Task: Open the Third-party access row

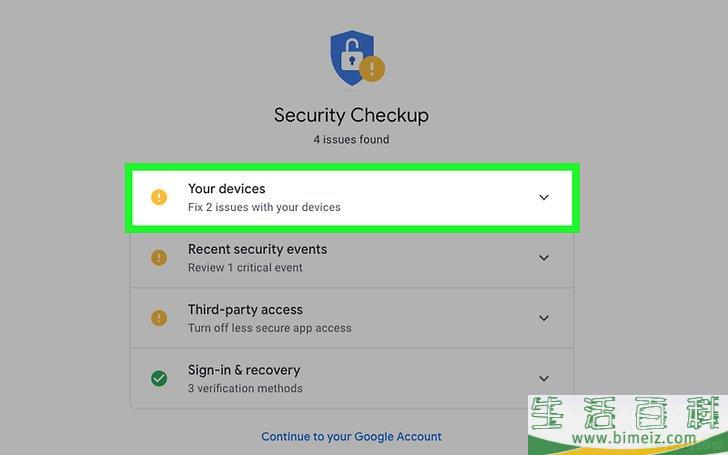Action: [x=351, y=318]
